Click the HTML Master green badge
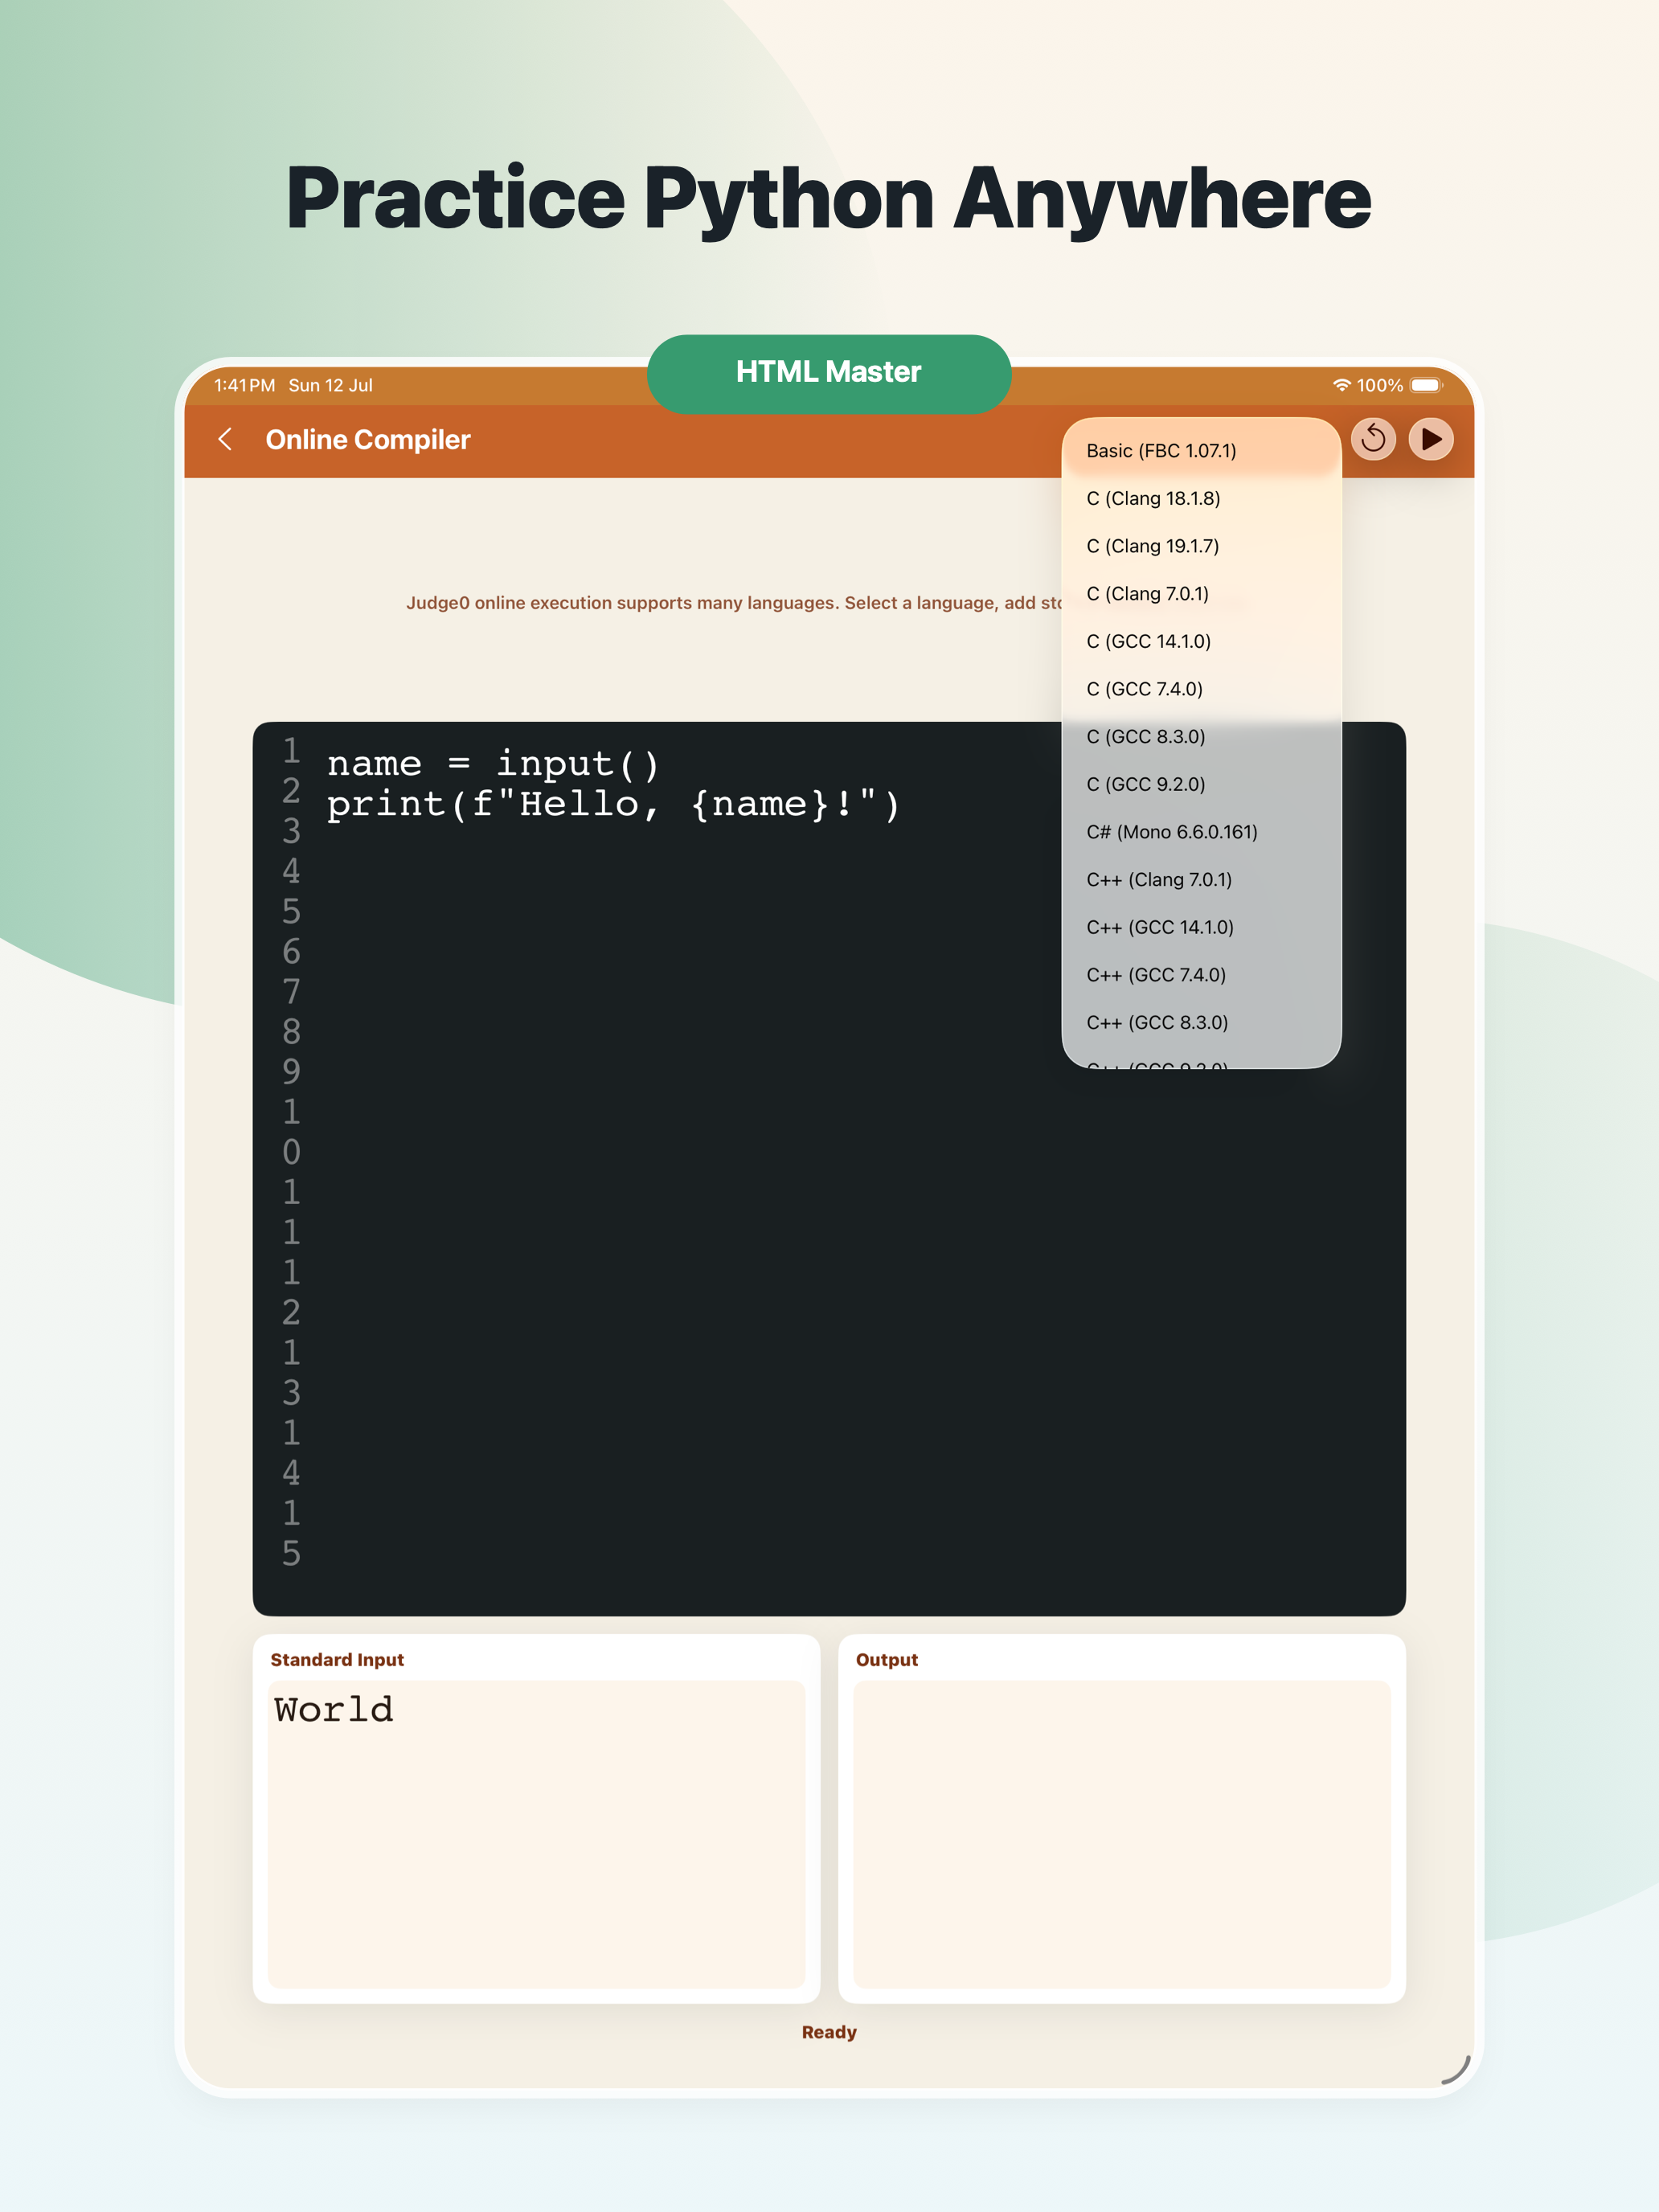 (x=829, y=373)
